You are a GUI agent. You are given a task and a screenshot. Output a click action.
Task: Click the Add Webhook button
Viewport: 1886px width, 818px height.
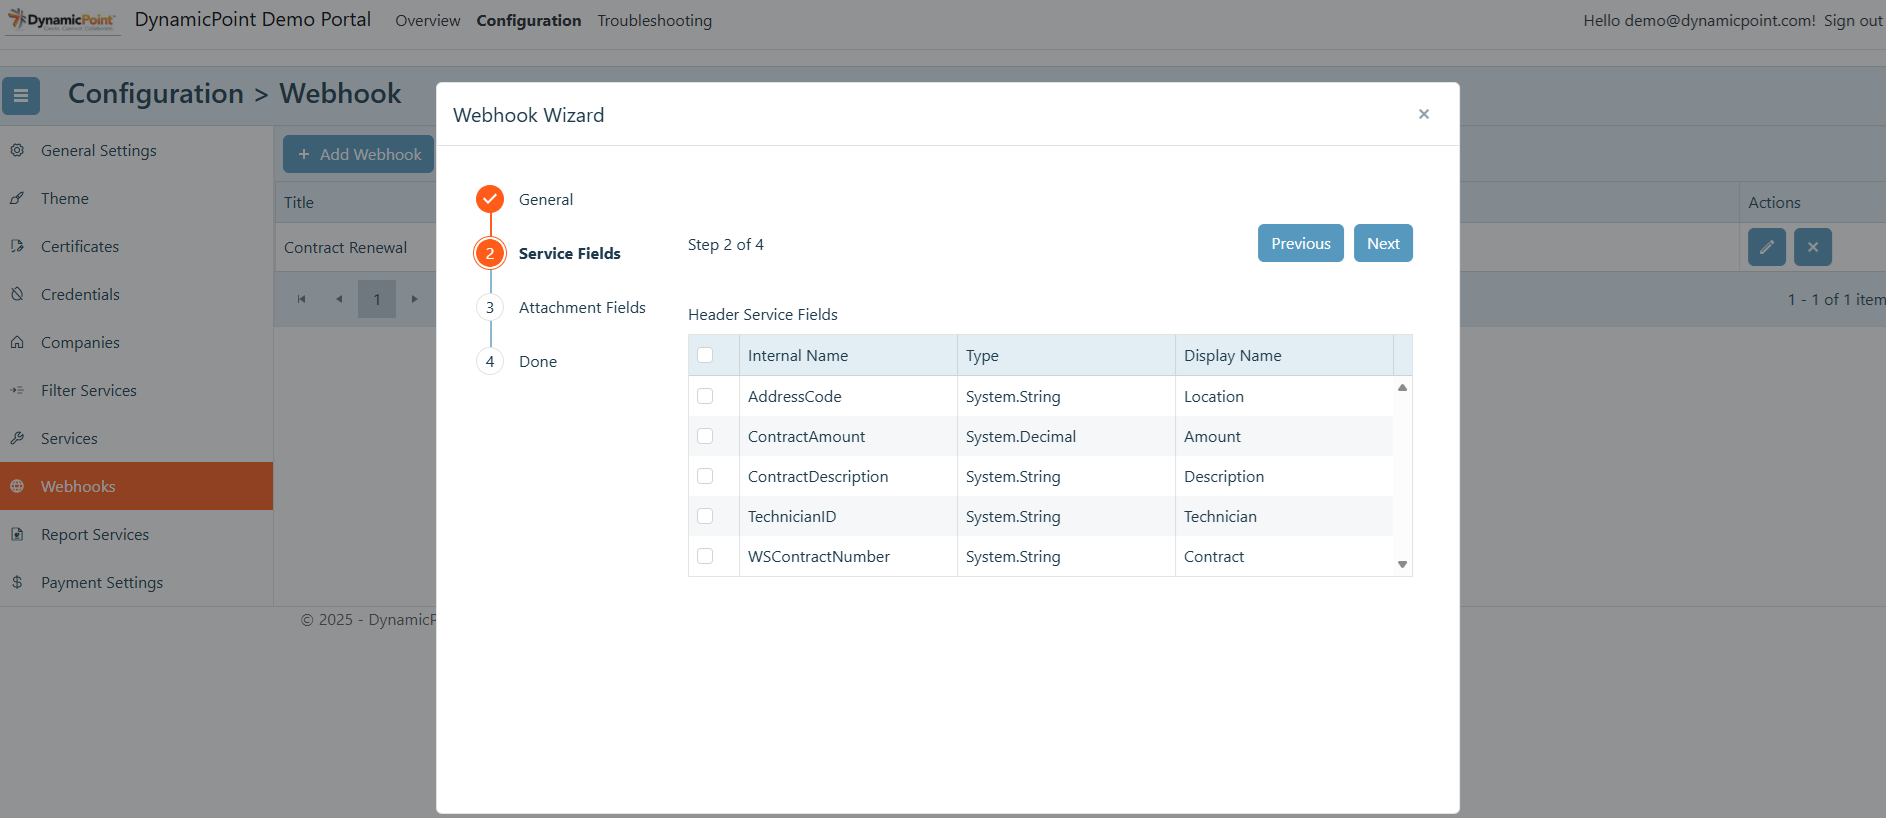pyautogui.click(x=359, y=154)
